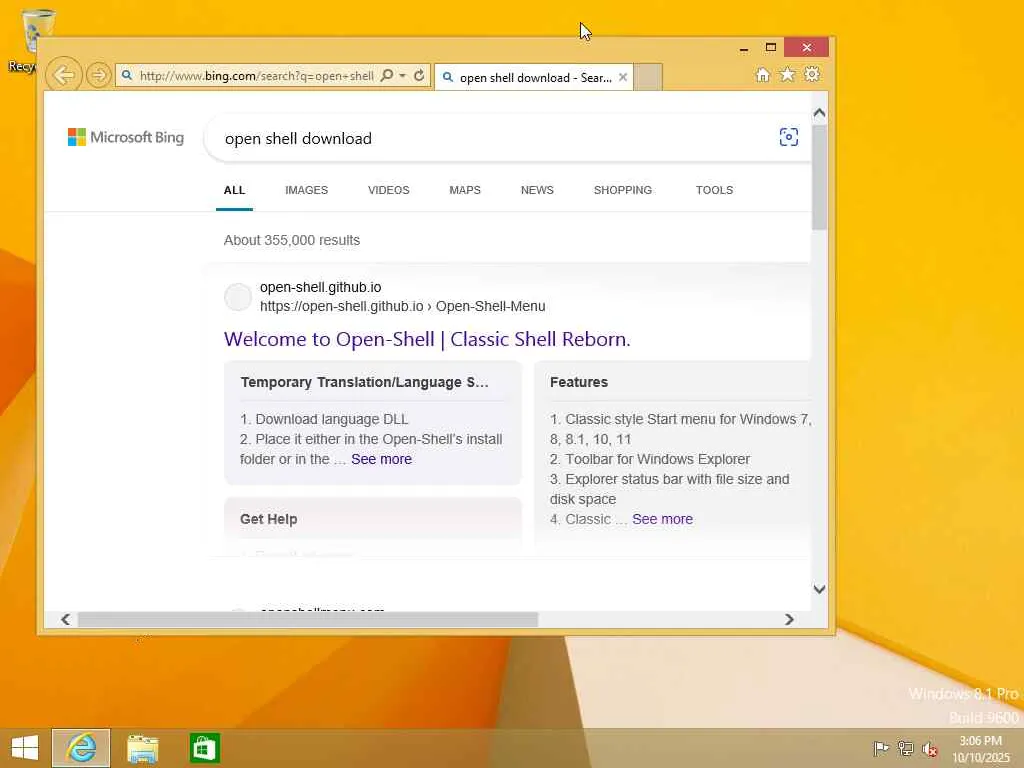Screen dimensions: 1024x768
Task: Open the TOOLS search filter
Action: (x=714, y=190)
